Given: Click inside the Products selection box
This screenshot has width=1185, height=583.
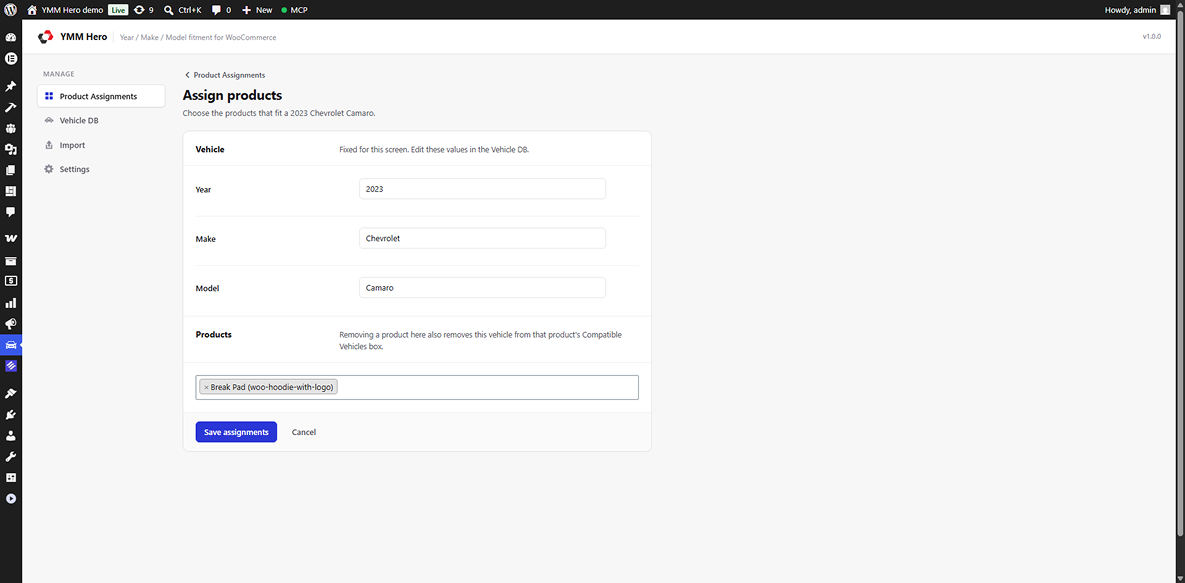Looking at the screenshot, I should pos(417,387).
